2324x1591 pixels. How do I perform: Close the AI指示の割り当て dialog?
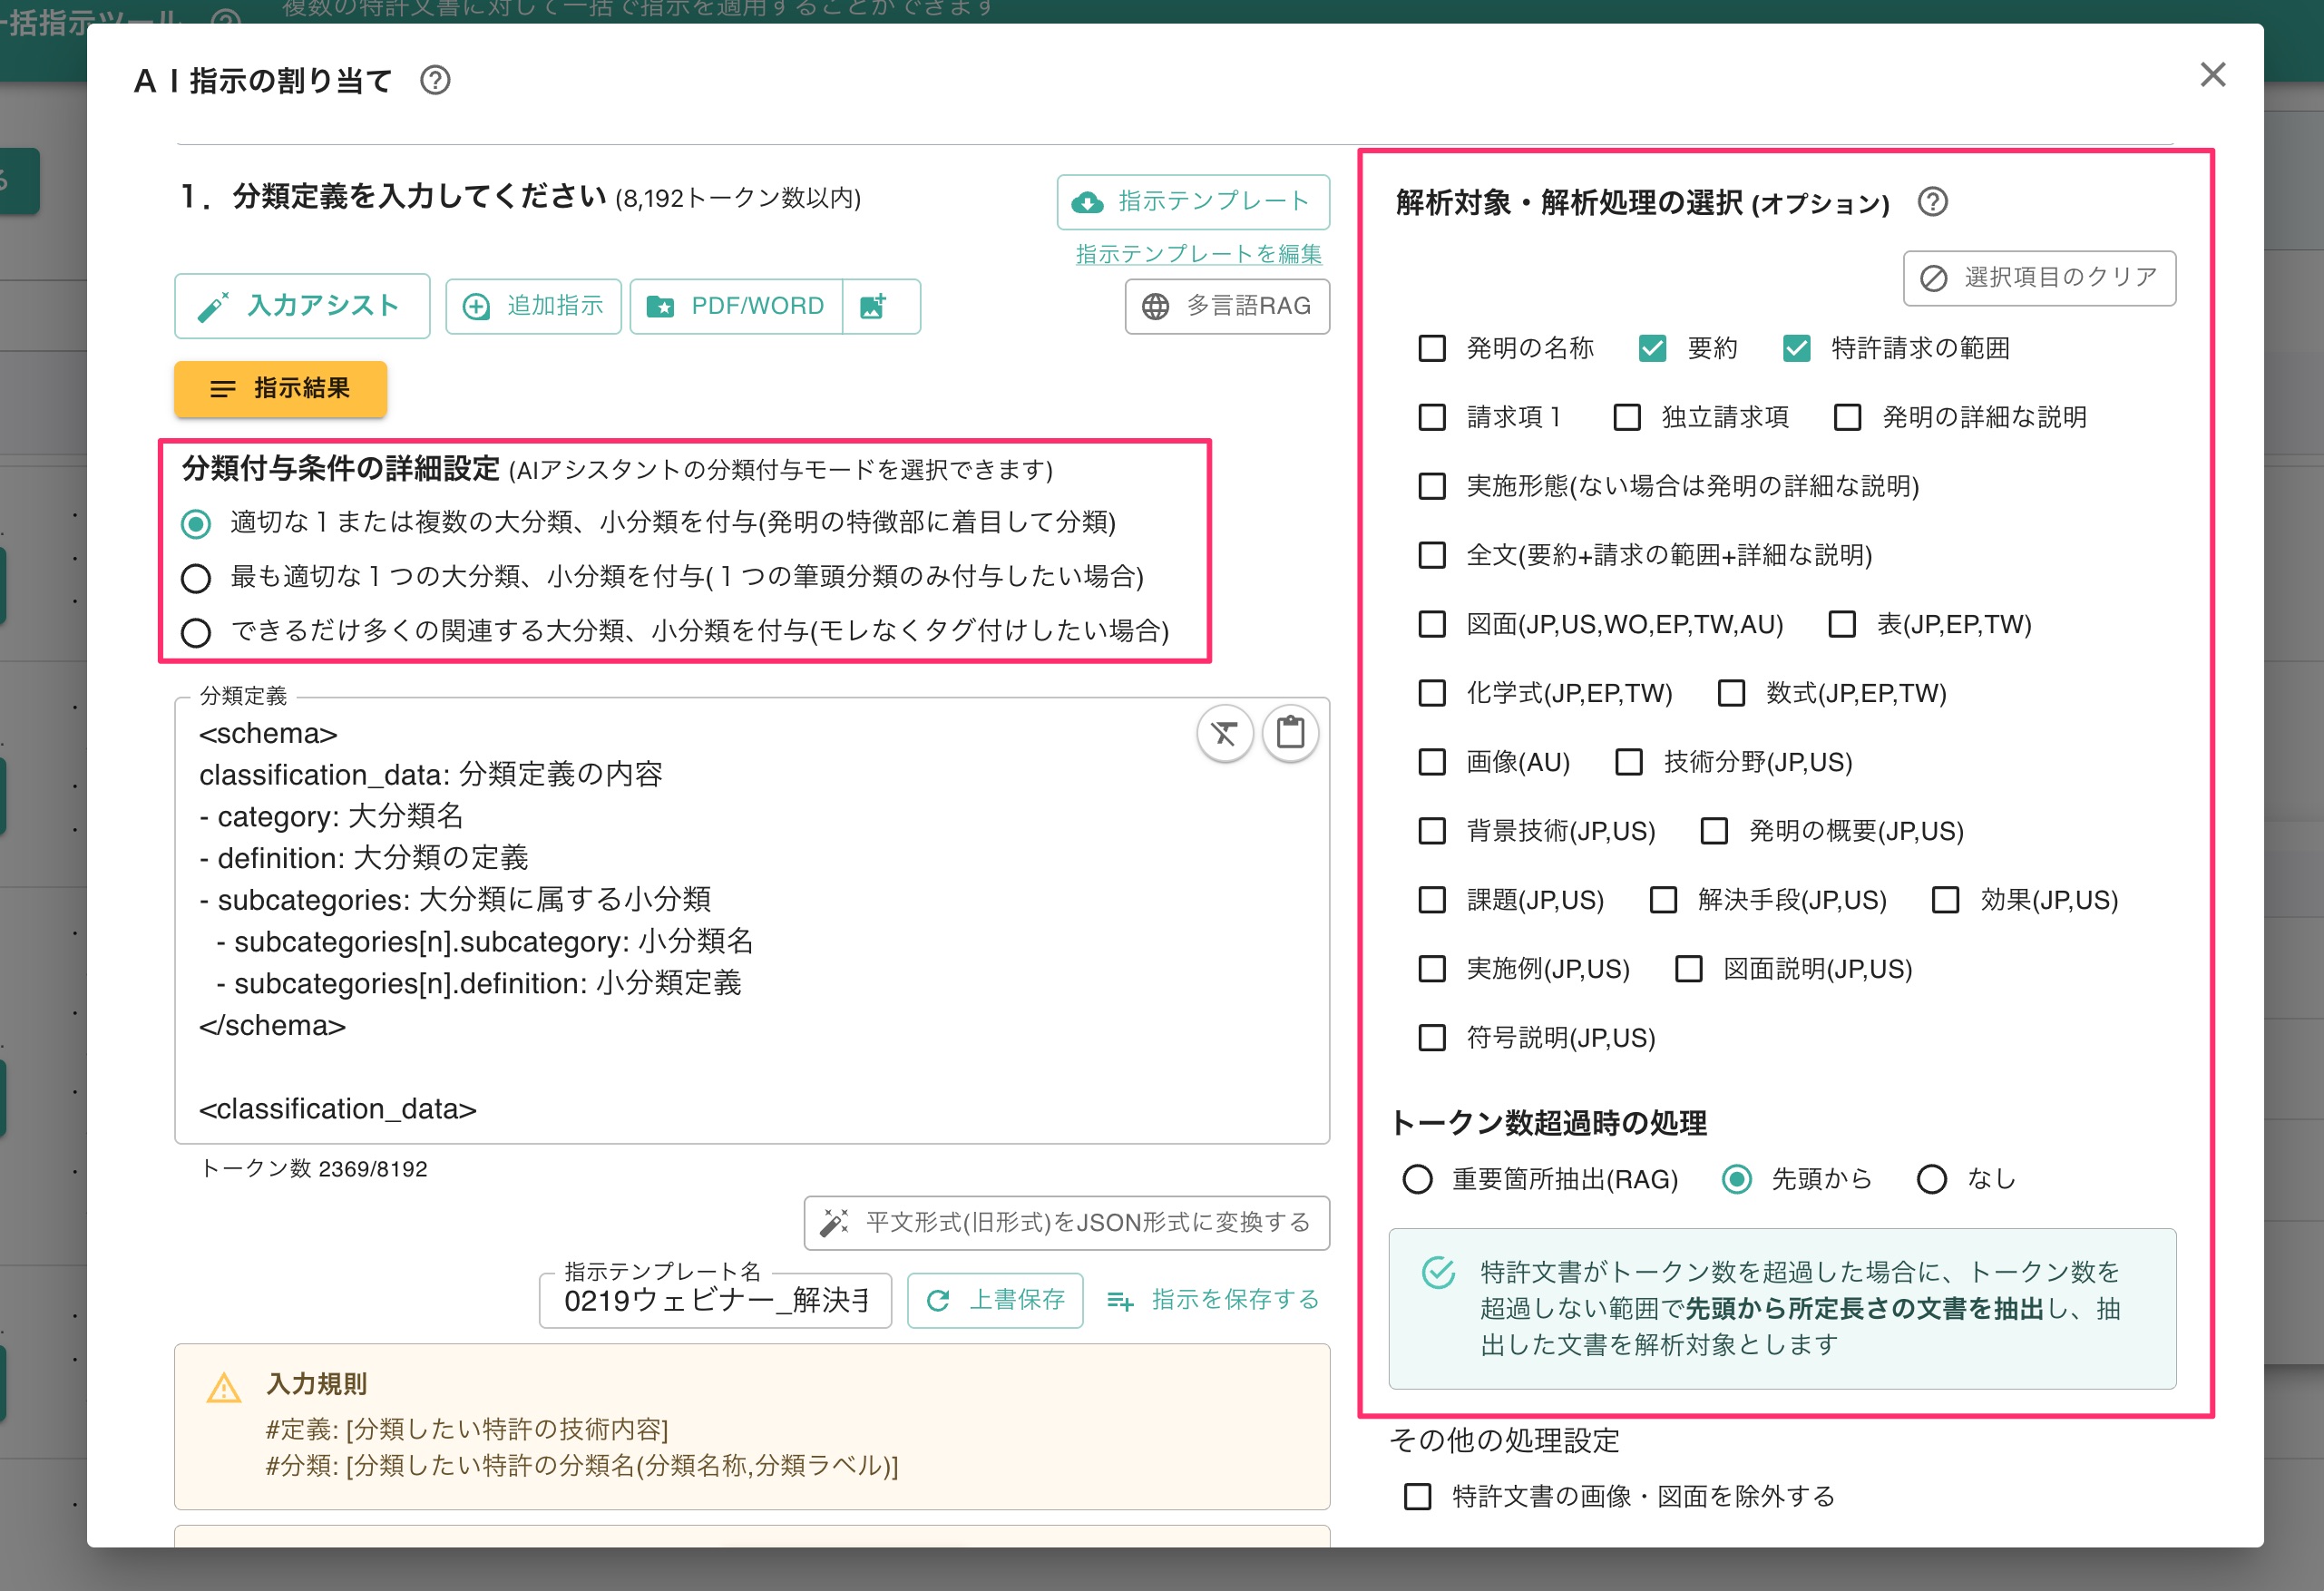point(2212,75)
